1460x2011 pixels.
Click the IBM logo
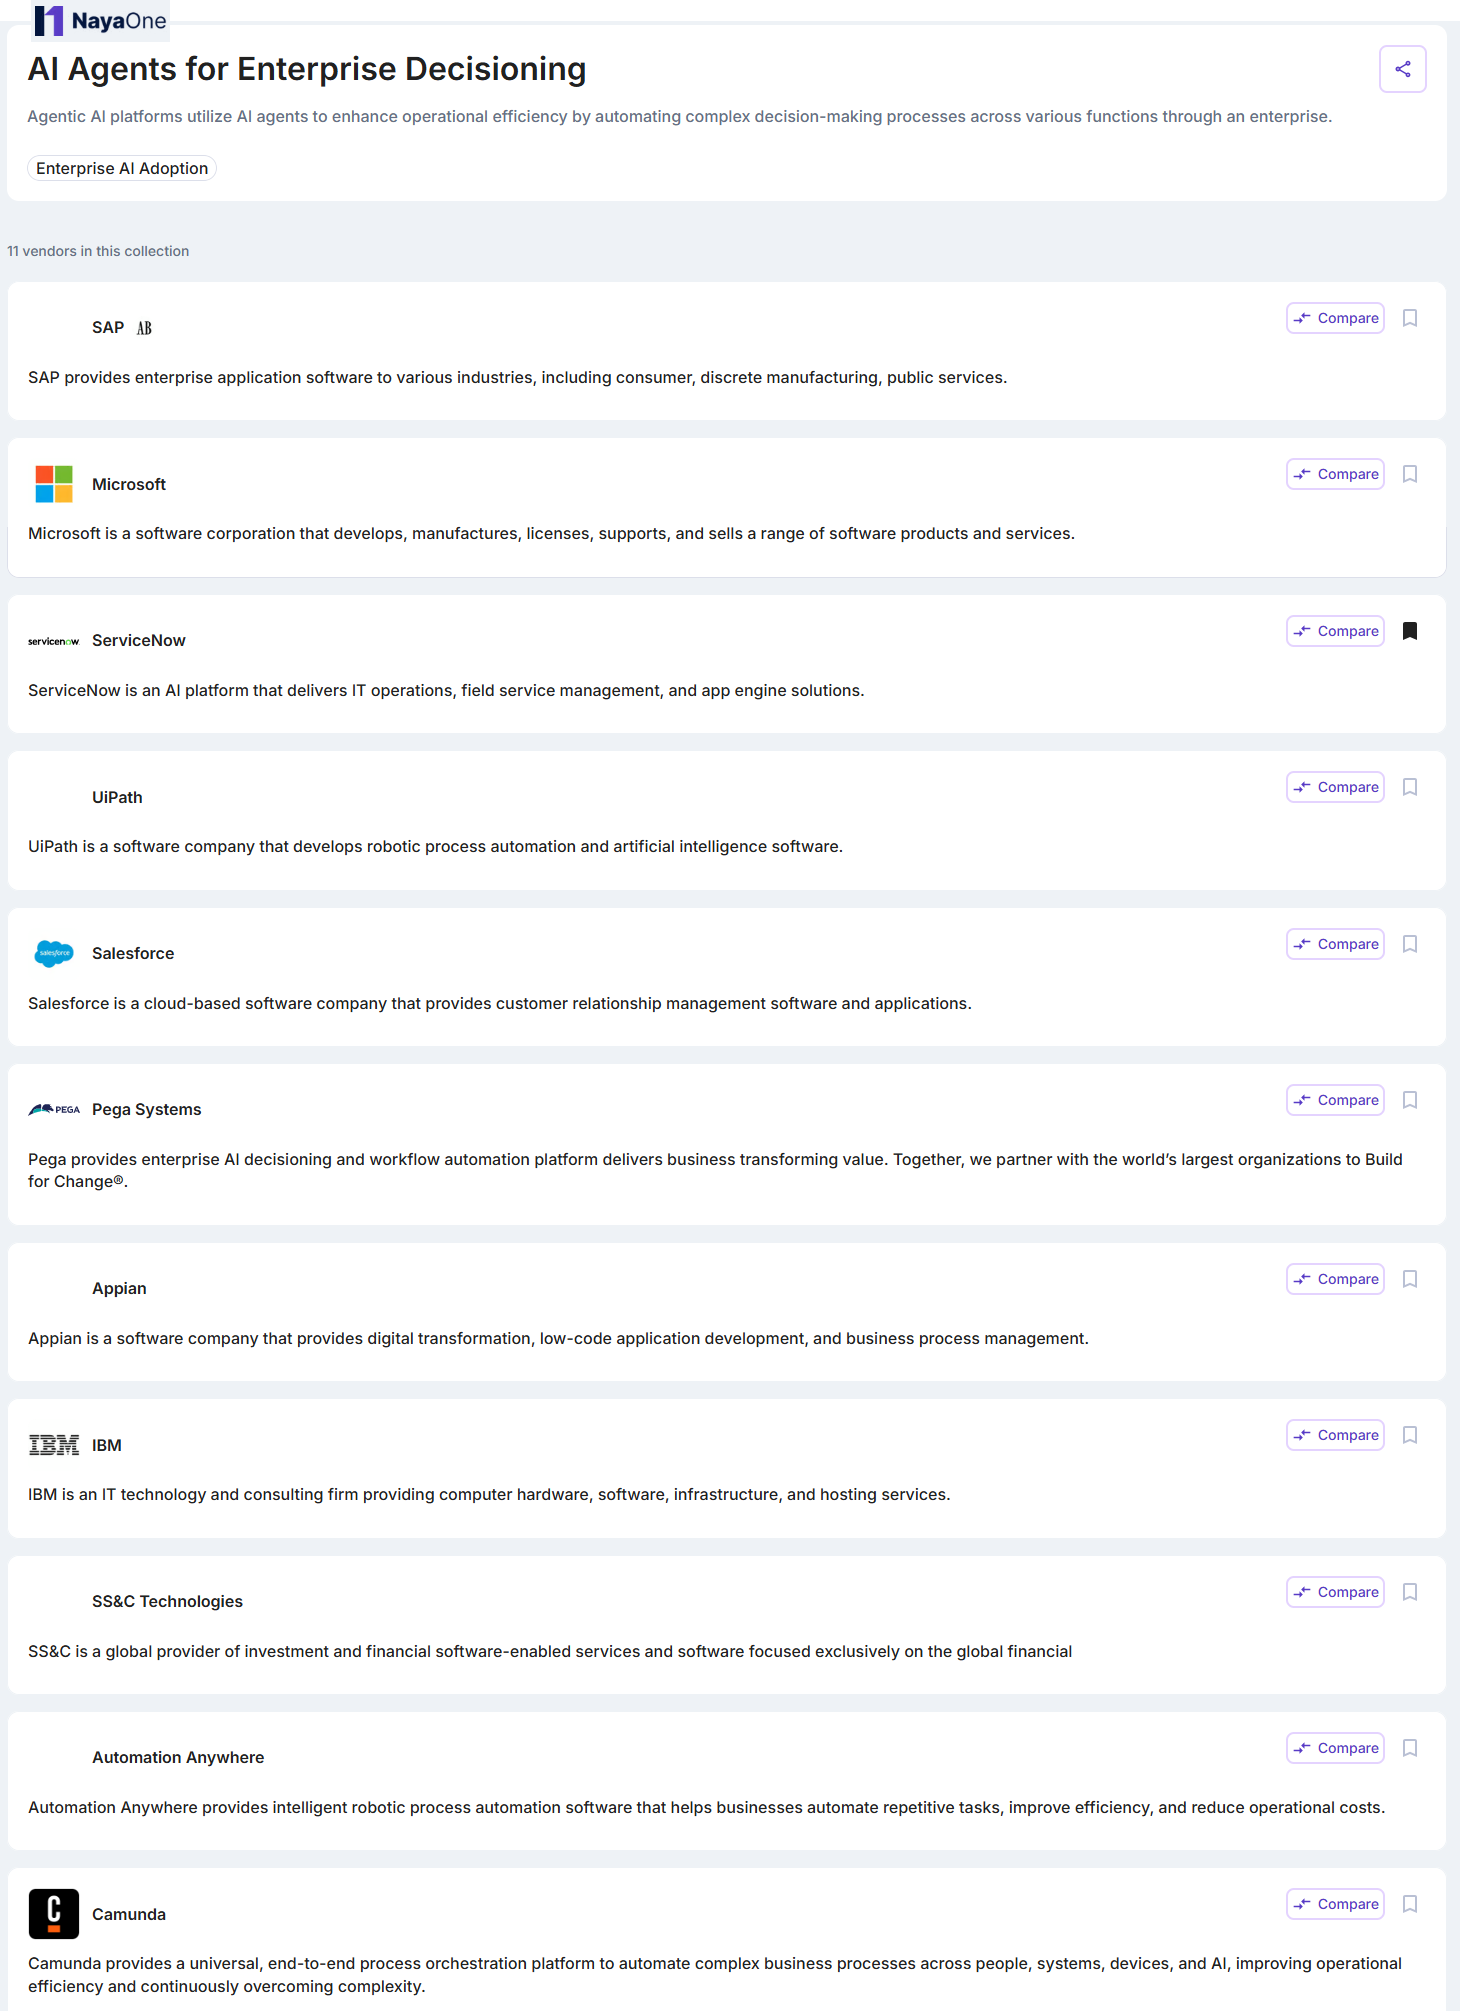(x=54, y=1445)
